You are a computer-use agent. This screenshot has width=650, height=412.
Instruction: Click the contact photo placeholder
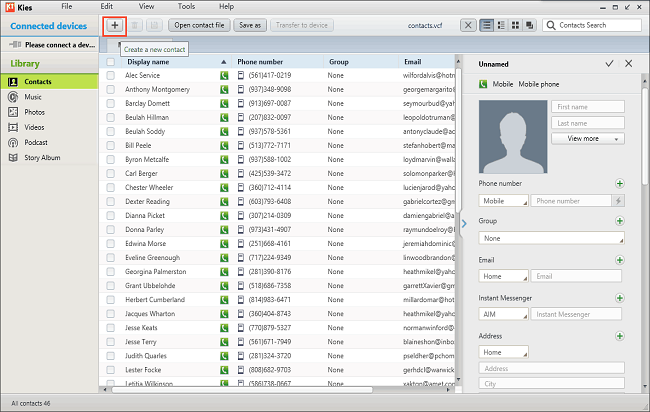coord(513,136)
